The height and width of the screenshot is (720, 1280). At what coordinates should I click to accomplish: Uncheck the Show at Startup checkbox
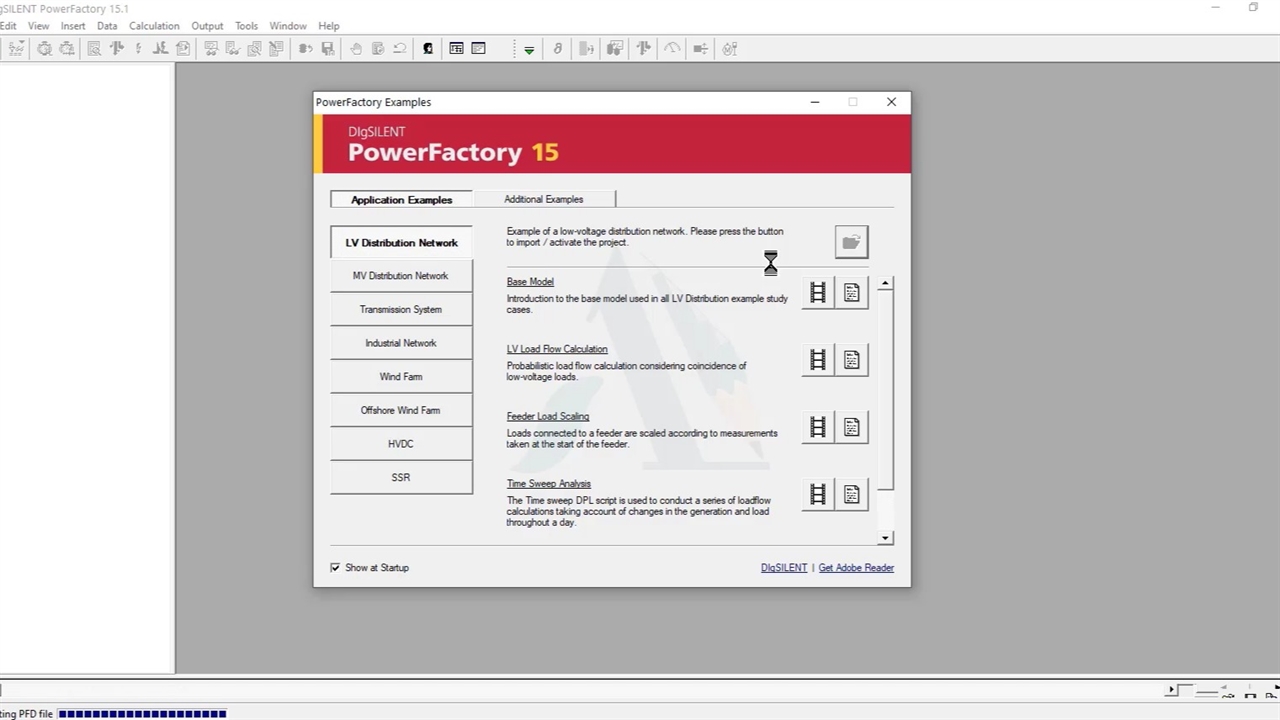[x=335, y=568]
